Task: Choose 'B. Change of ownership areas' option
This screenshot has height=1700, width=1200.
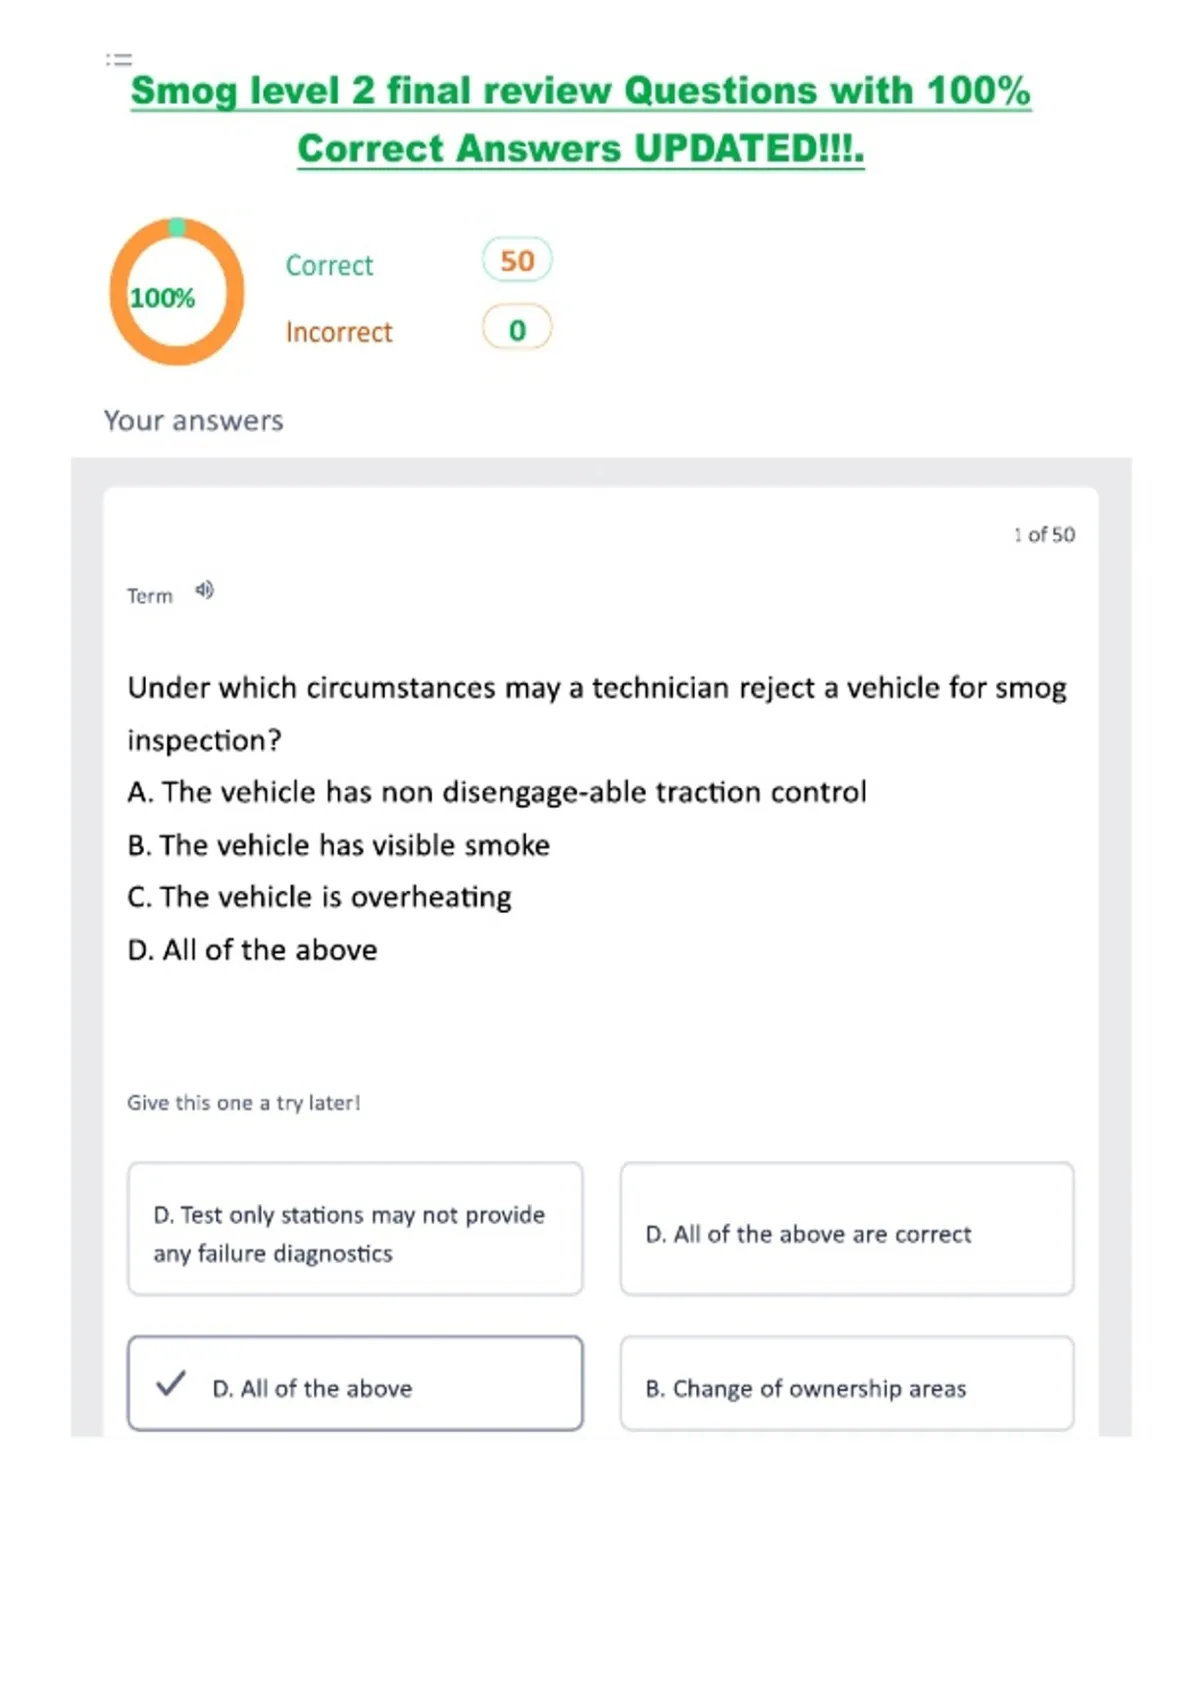Action: (847, 1383)
